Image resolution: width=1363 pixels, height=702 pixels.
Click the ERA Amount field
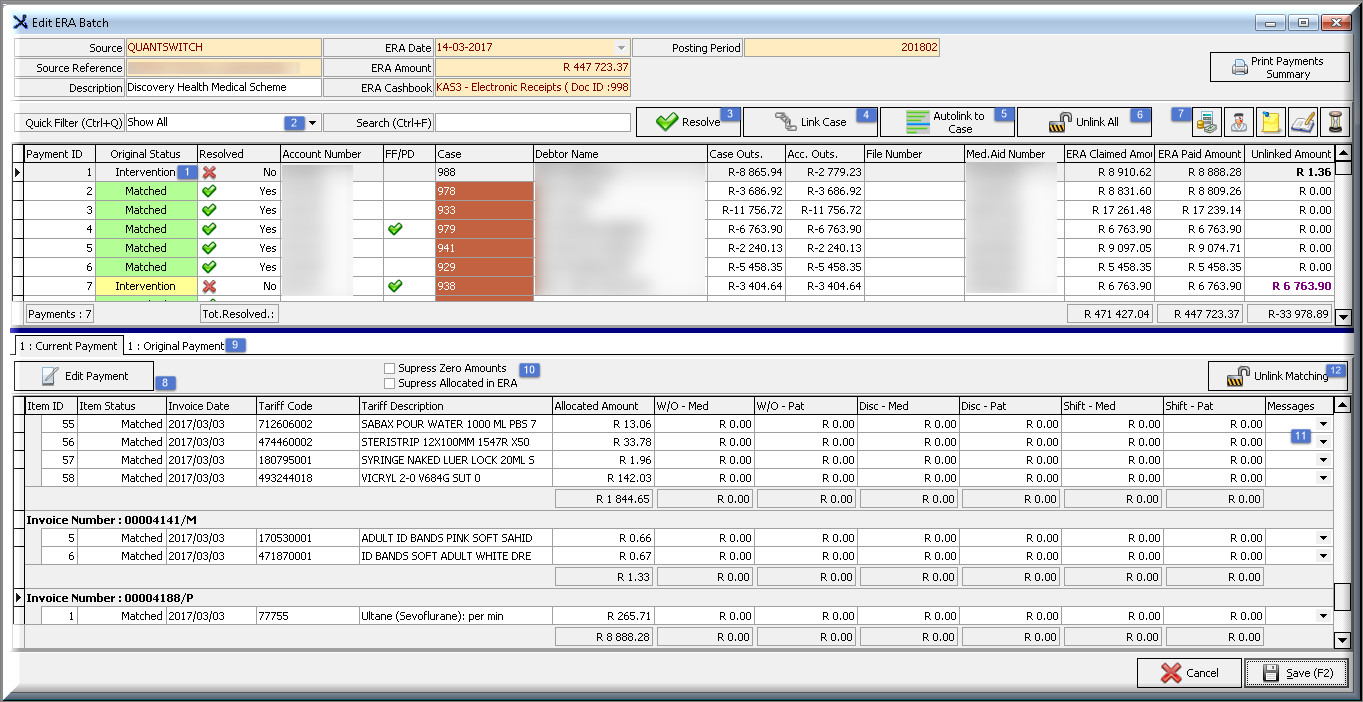tap(532, 67)
